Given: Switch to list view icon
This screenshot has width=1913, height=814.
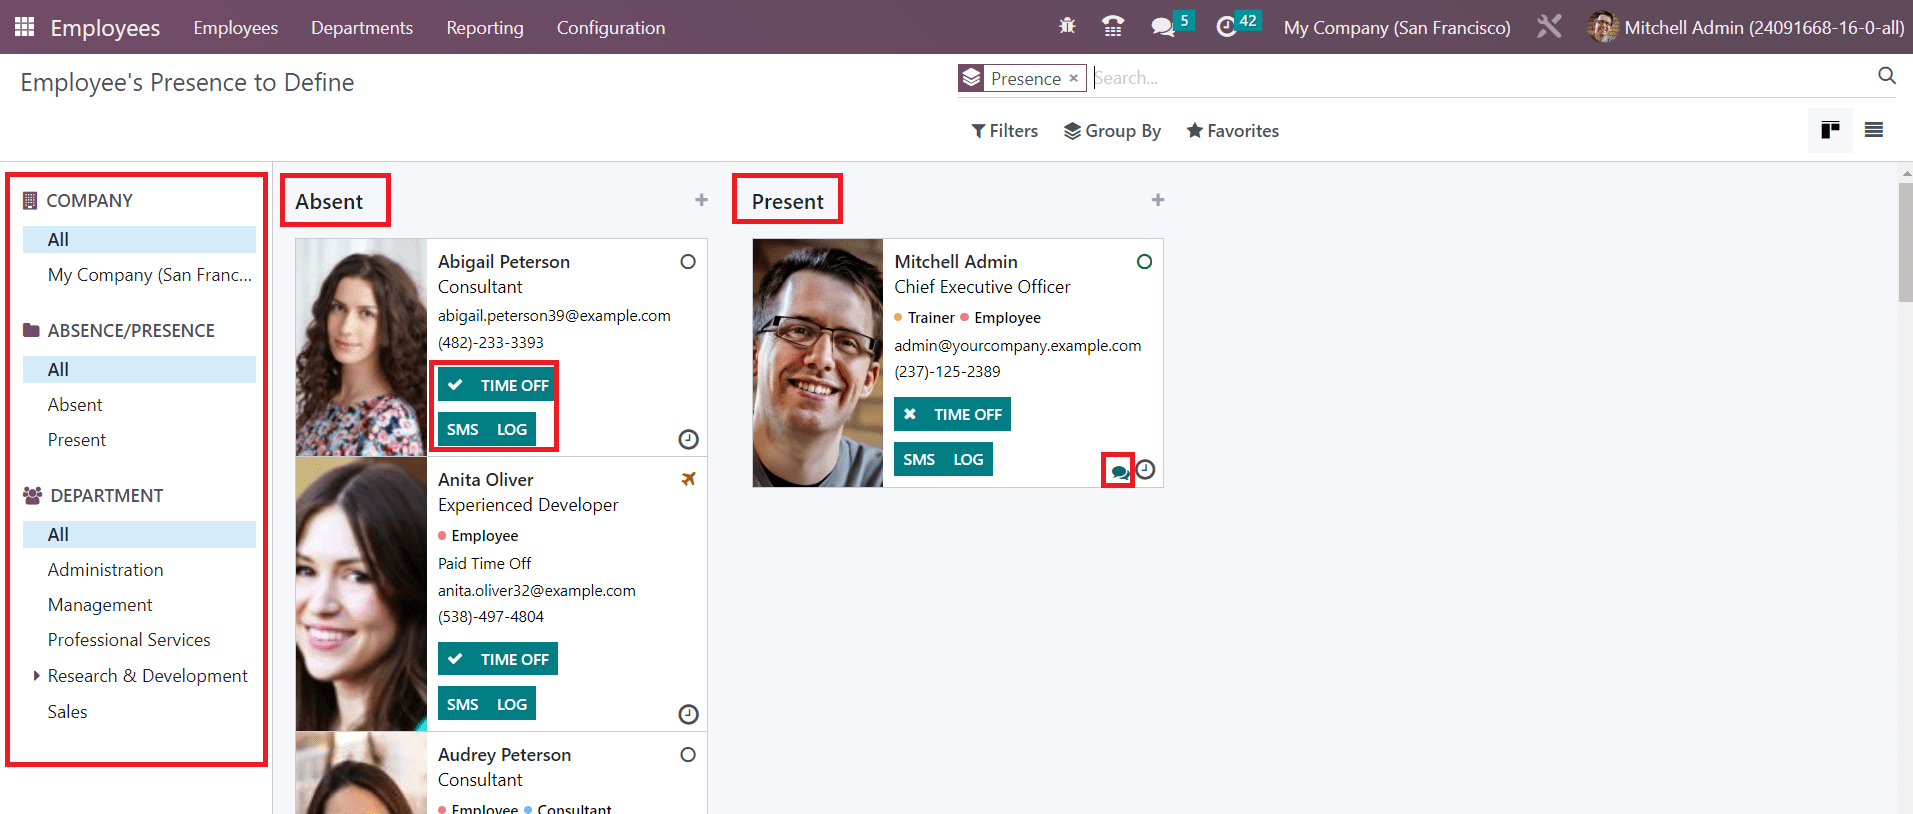Looking at the screenshot, I should tap(1873, 130).
